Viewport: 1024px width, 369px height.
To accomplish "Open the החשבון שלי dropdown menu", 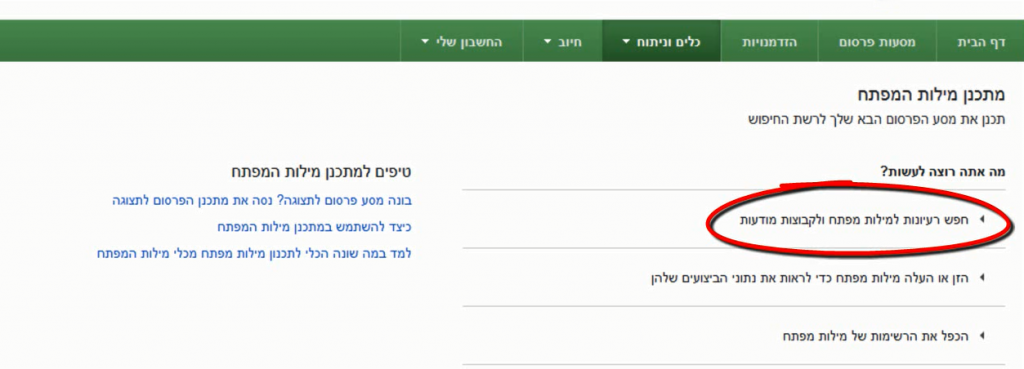I will (462, 42).
